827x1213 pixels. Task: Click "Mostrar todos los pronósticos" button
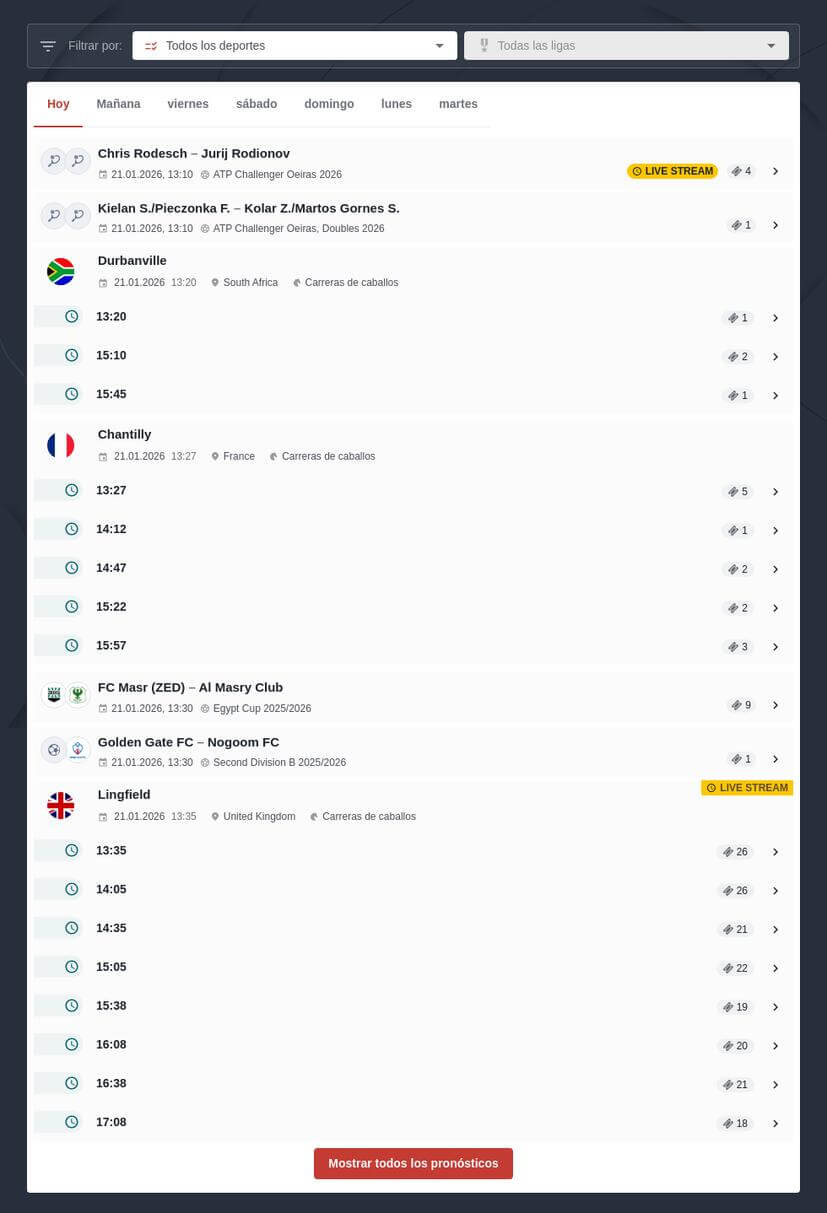[413, 1163]
